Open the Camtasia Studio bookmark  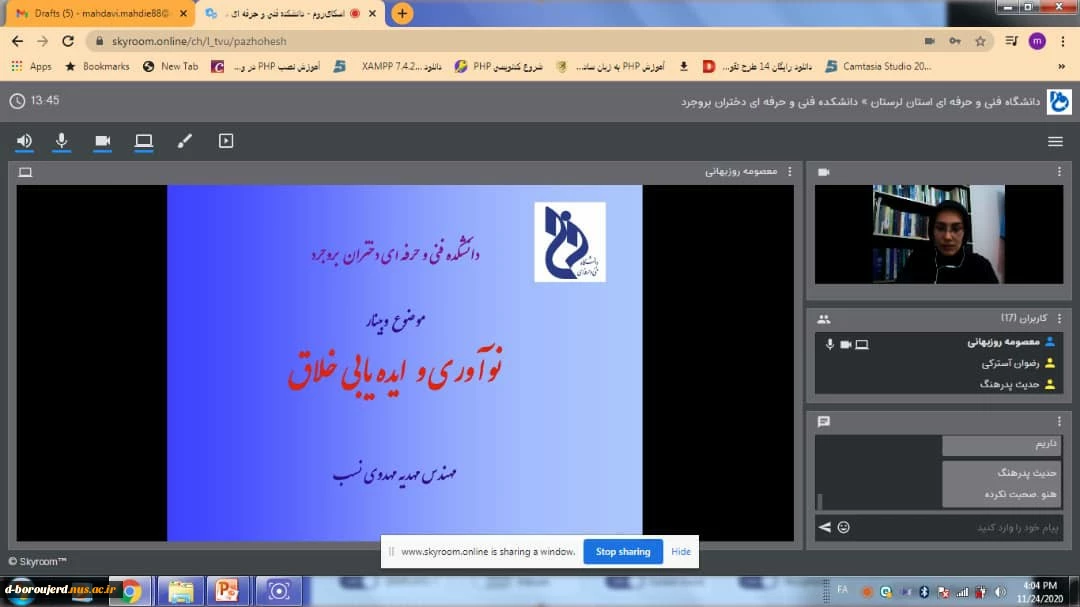[878, 66]
